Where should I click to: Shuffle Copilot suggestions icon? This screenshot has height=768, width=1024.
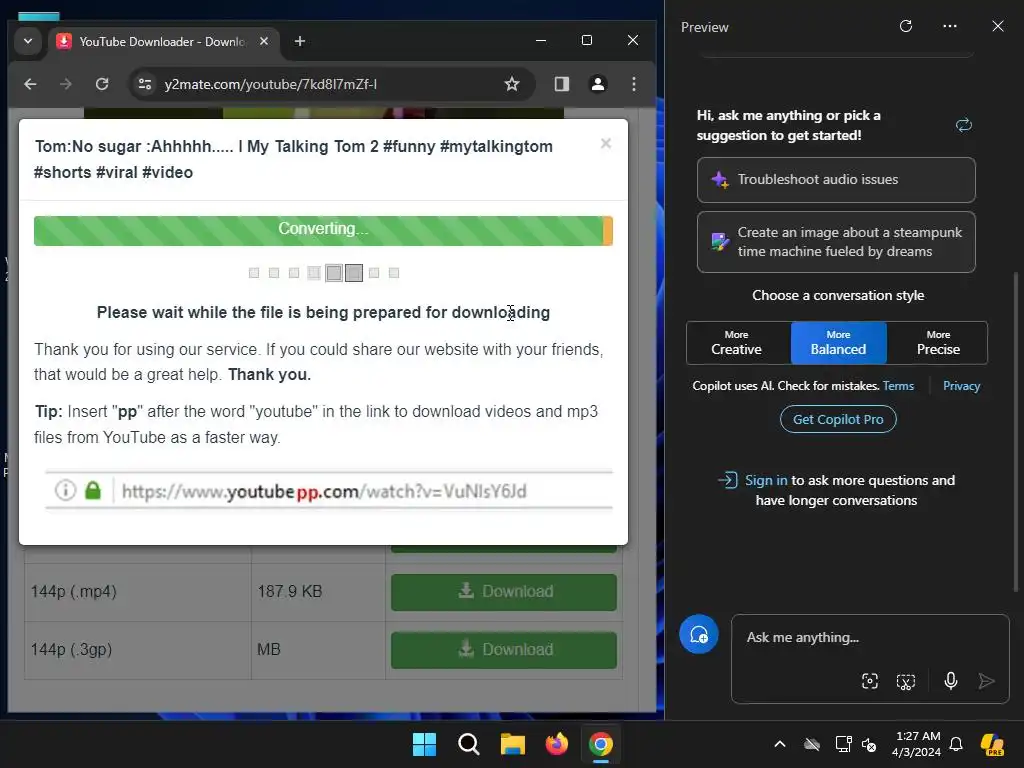(964, 125)
